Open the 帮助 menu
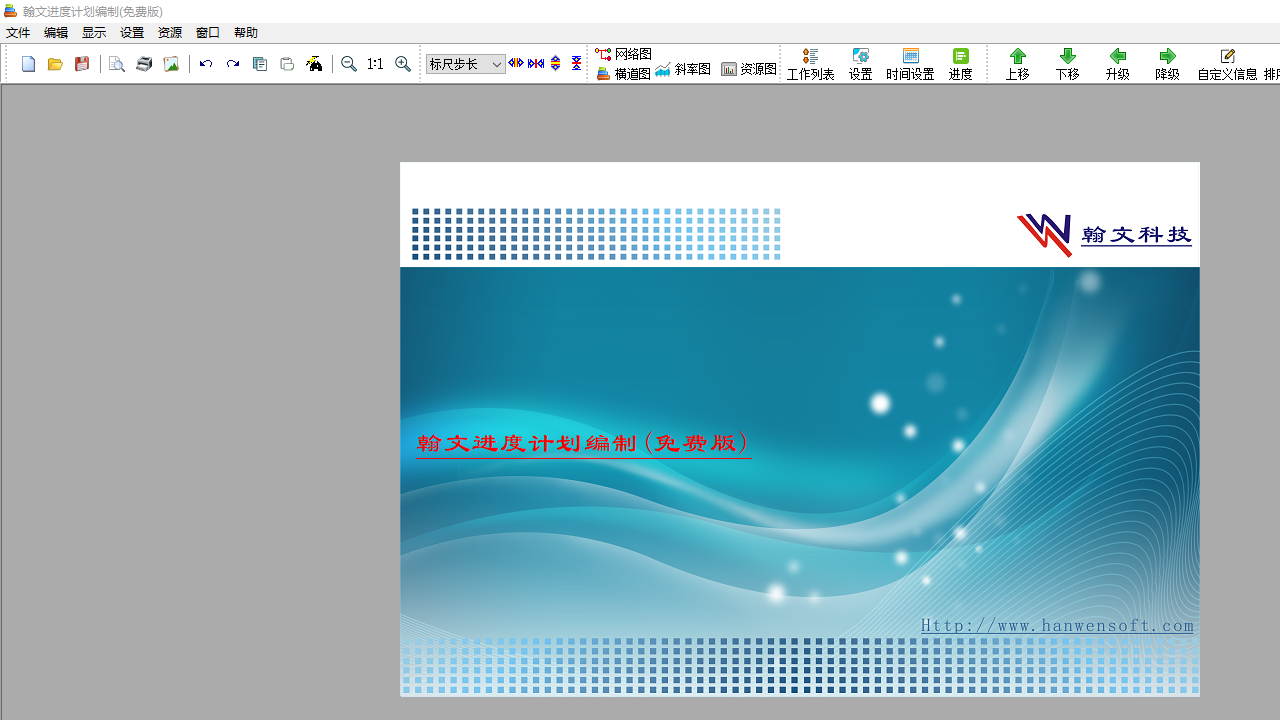1280x720 pixels. tap(246, 33)
